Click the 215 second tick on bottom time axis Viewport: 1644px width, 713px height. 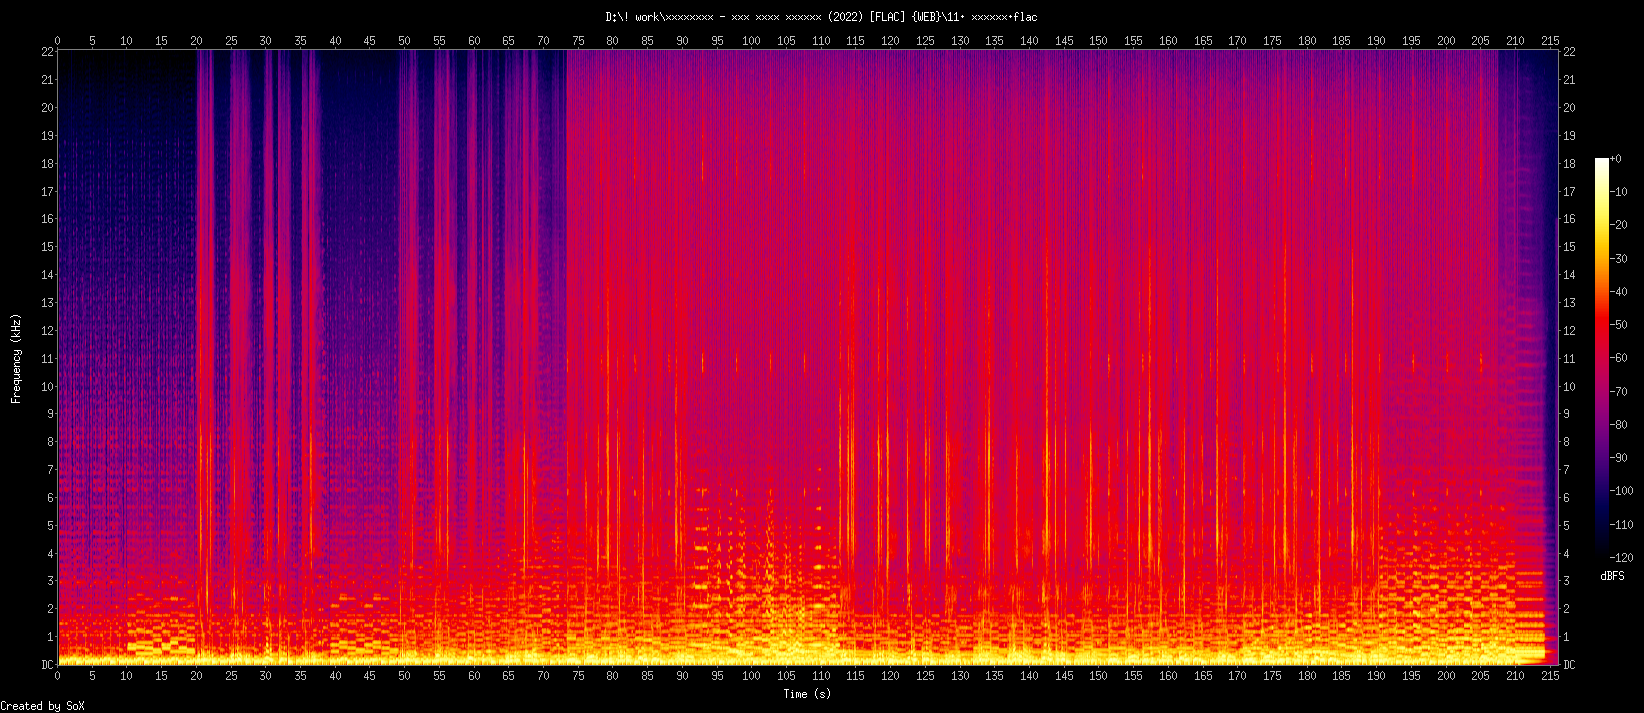click(x=1550, y=676)
